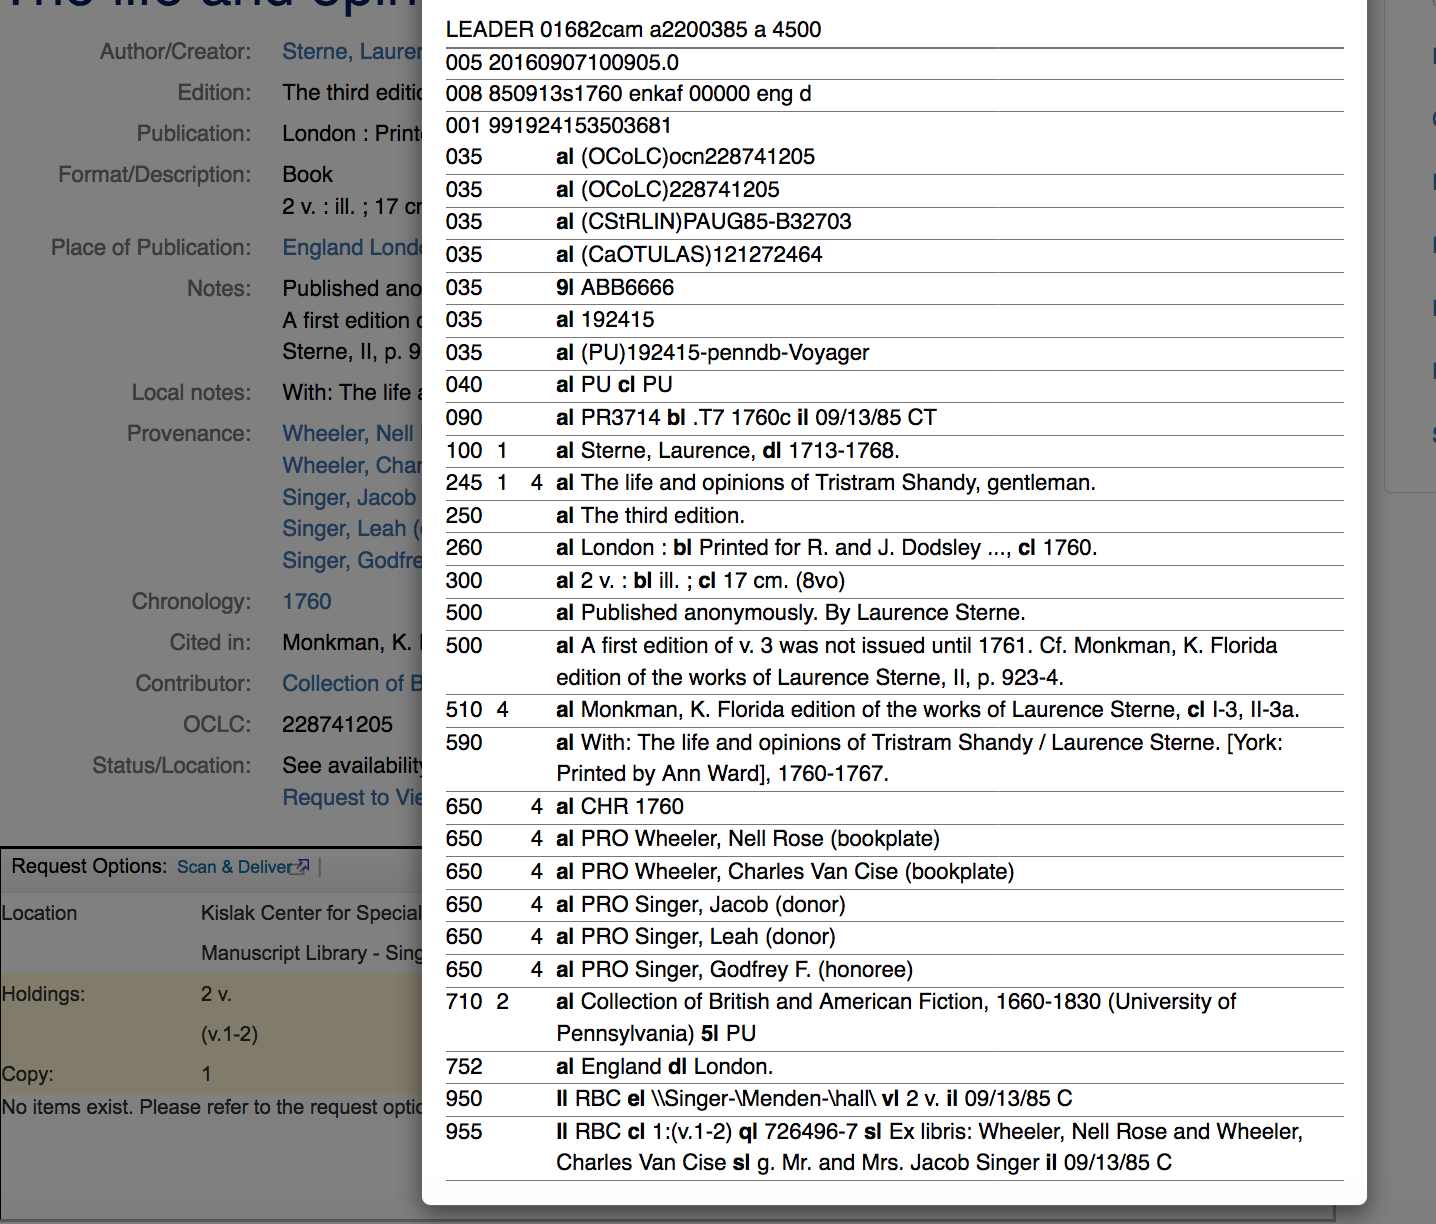The width and height of the screenshot is (1436, 1224).
Task: Click the (PU)192415-penndb-Voyager value
Action: point(725,353)
